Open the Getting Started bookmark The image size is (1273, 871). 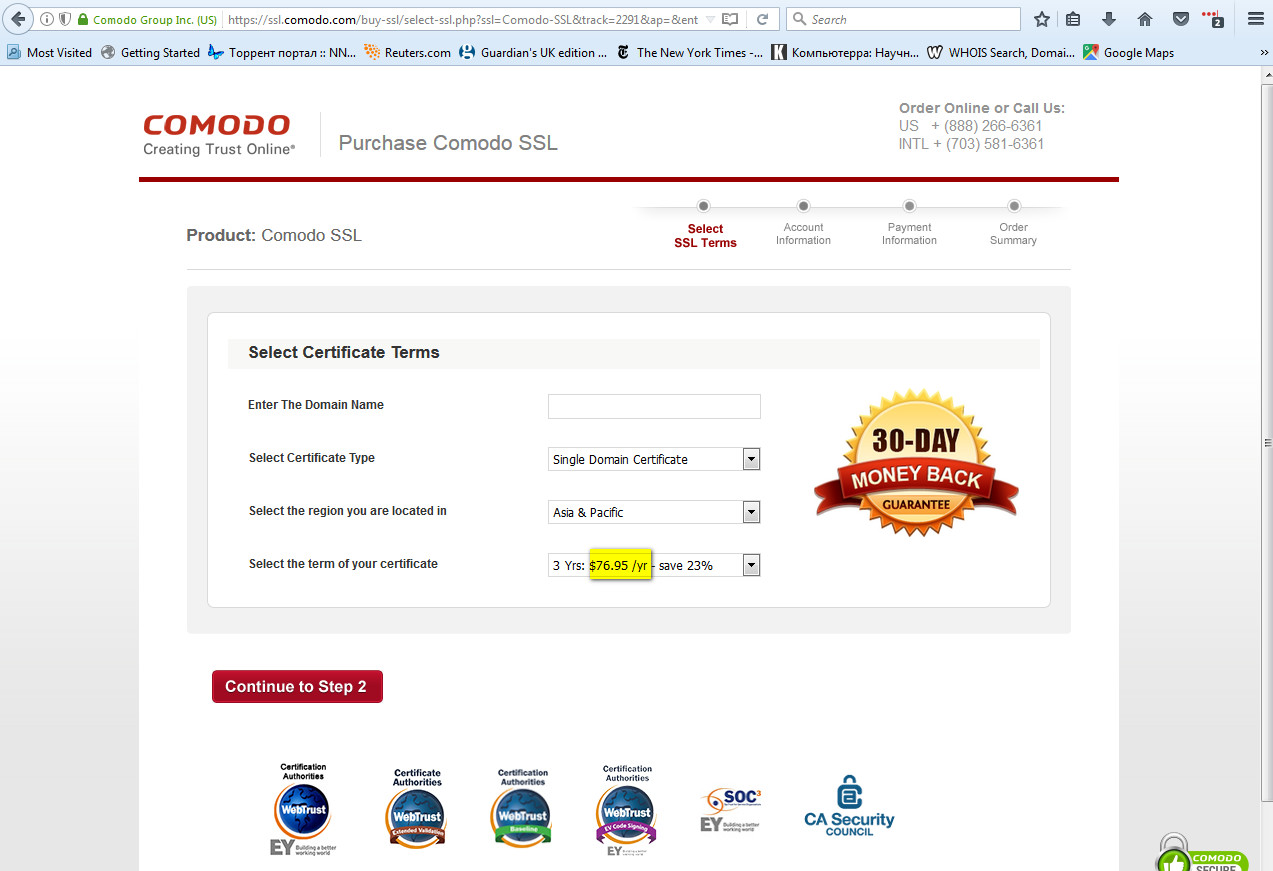(x=150, y=53)
